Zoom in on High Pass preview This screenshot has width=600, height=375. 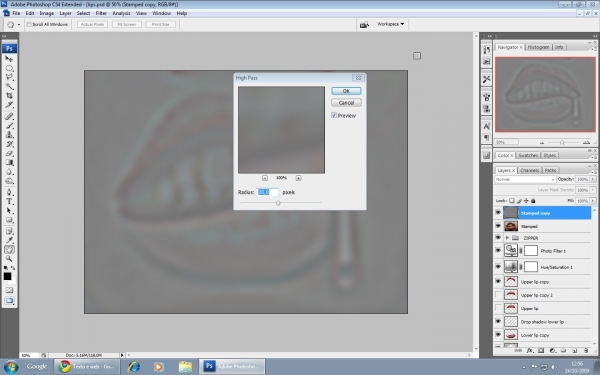298,178
